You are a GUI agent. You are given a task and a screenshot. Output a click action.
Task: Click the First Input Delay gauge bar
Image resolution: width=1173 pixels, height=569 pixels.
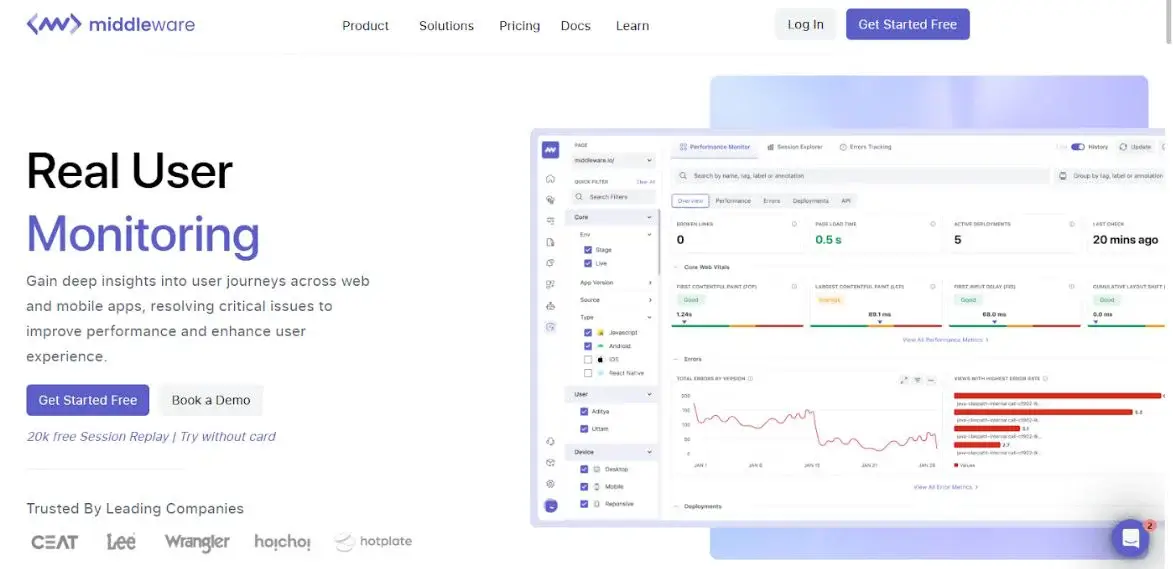coord(1015,325)
